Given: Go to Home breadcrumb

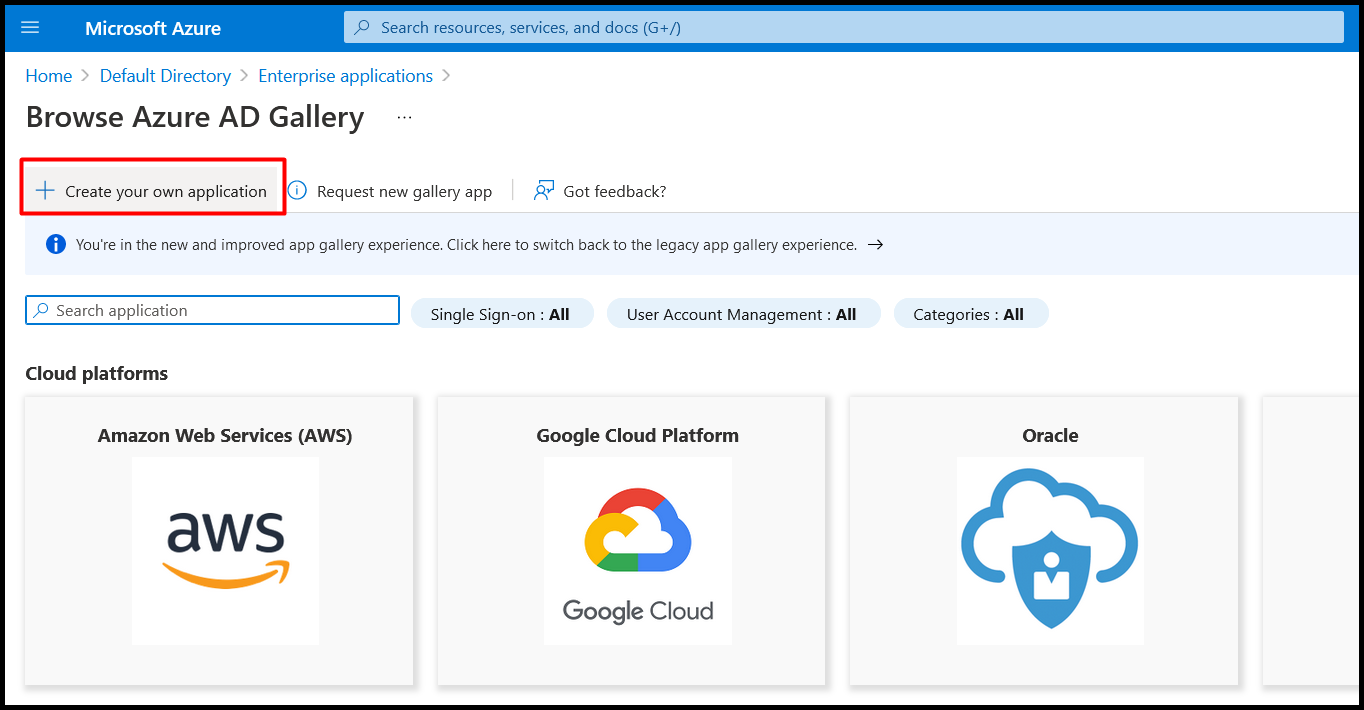Looking at the screenshot, I should (49, 76).
